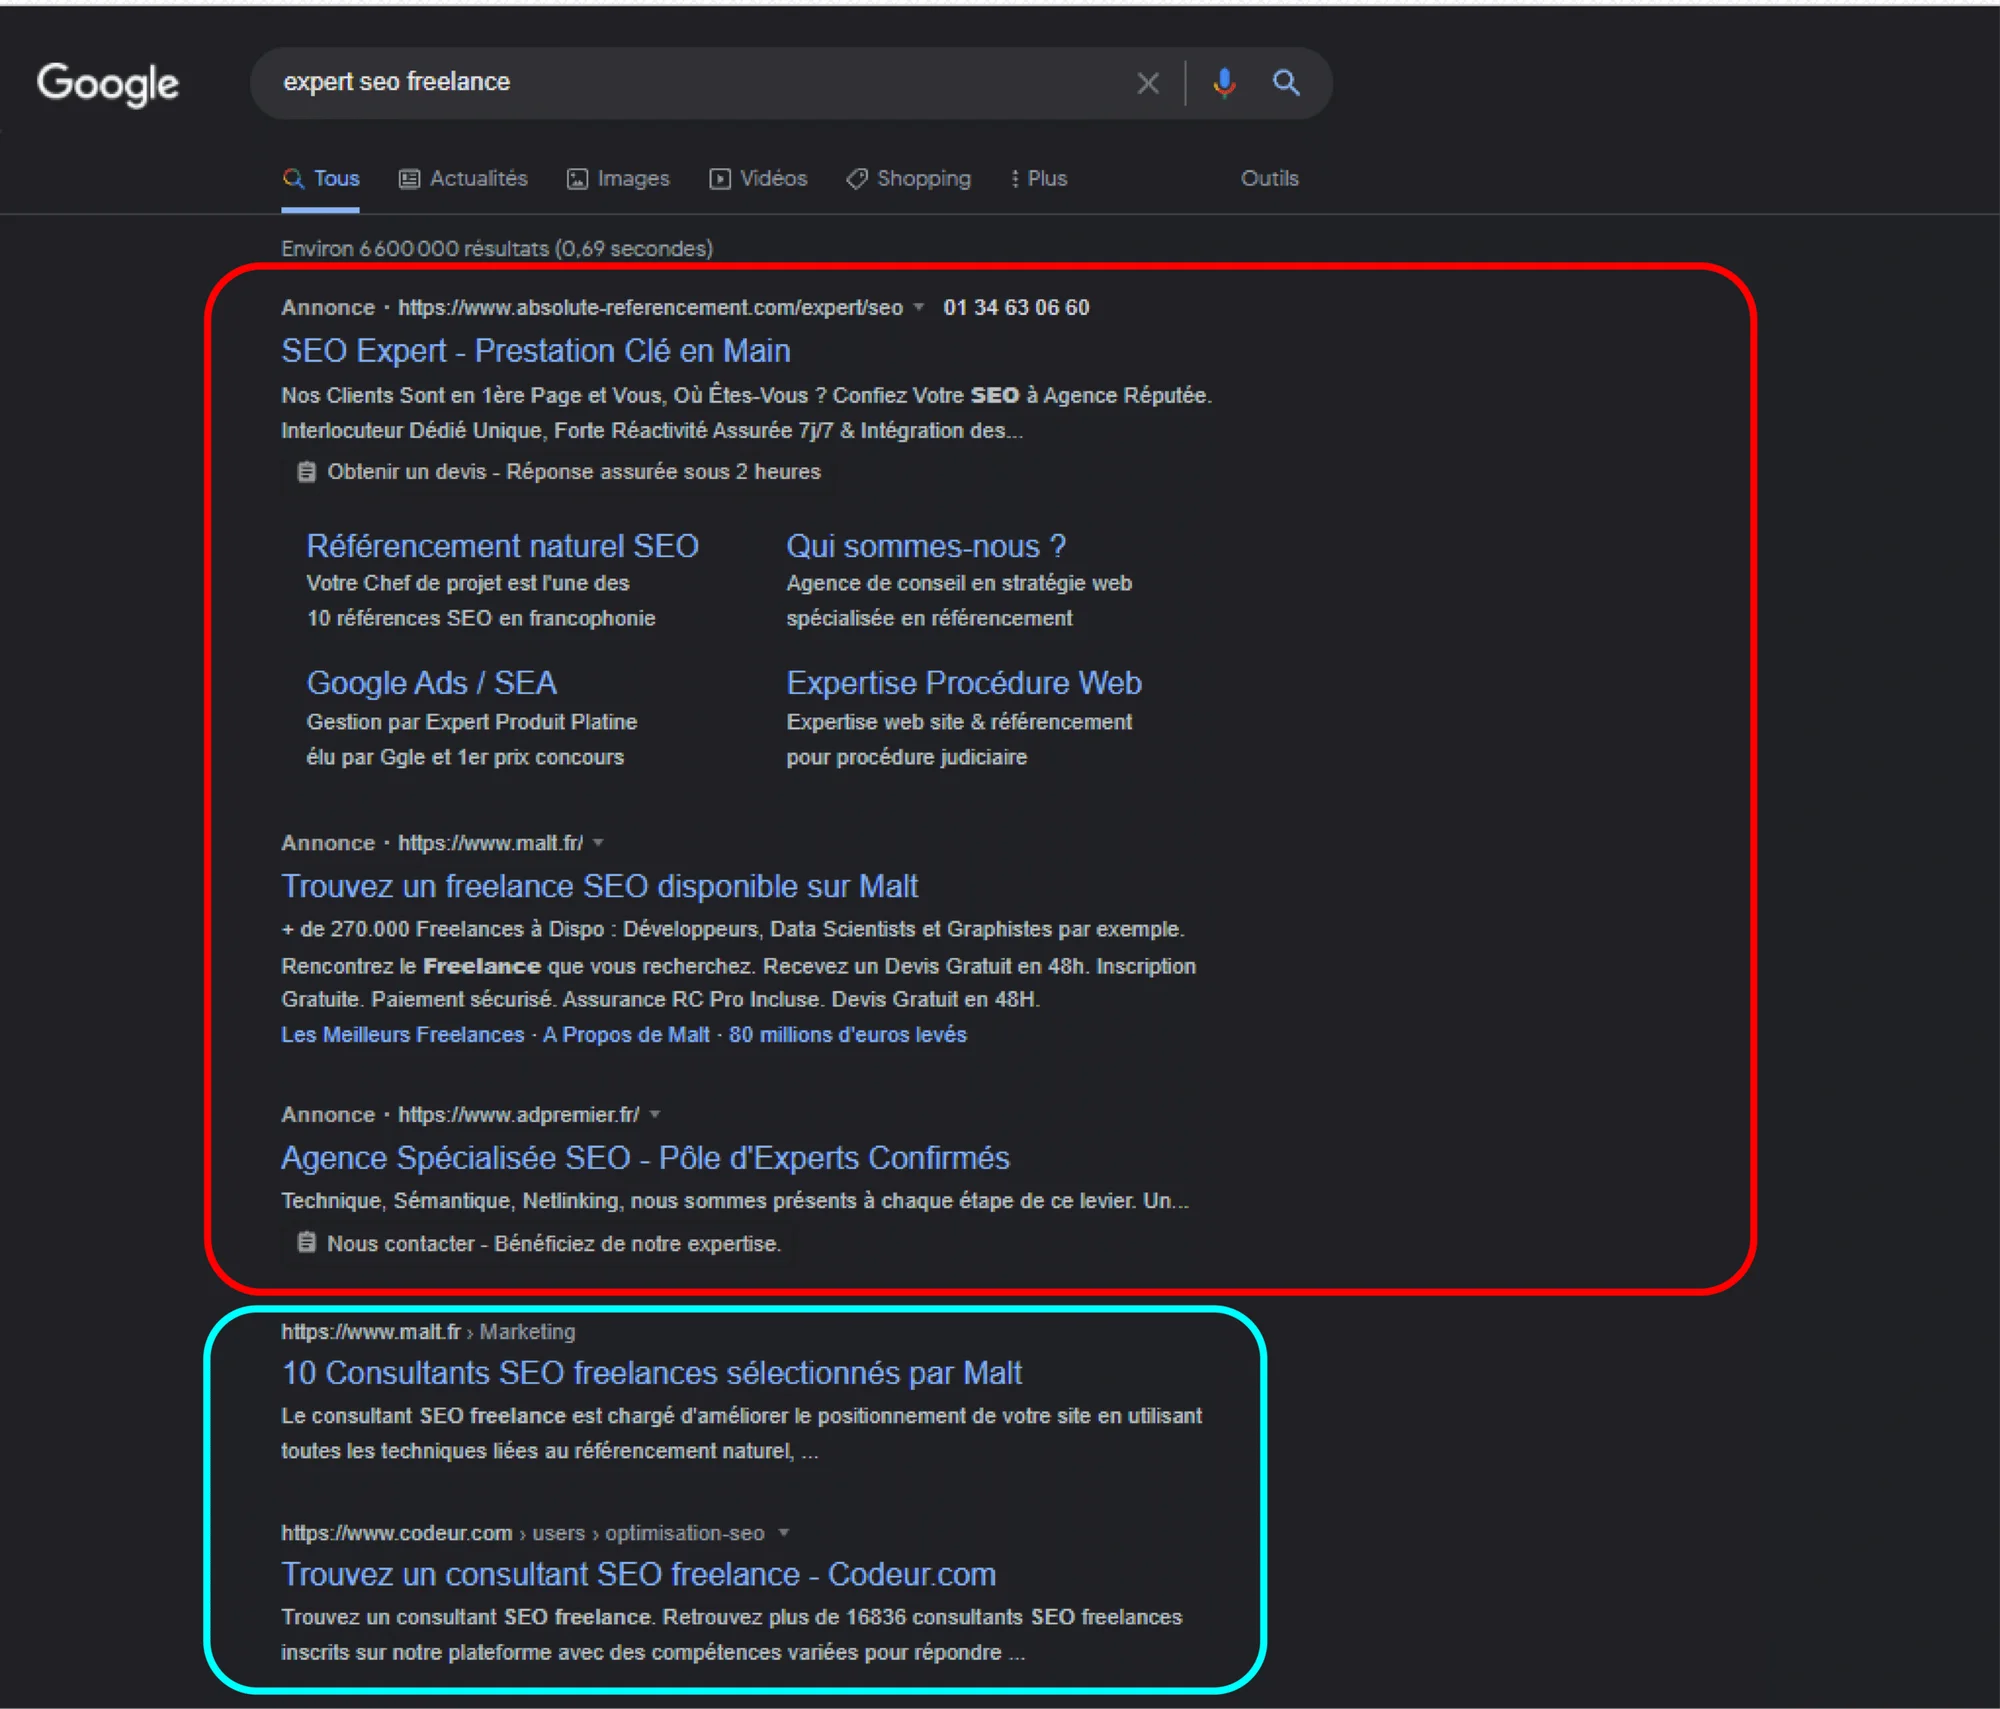2000x1709 pixels.
Task: Open Trouvez un consultant SEO freelance - Codeur.com
Action: pyautogui.click(x=638, y=1575)
